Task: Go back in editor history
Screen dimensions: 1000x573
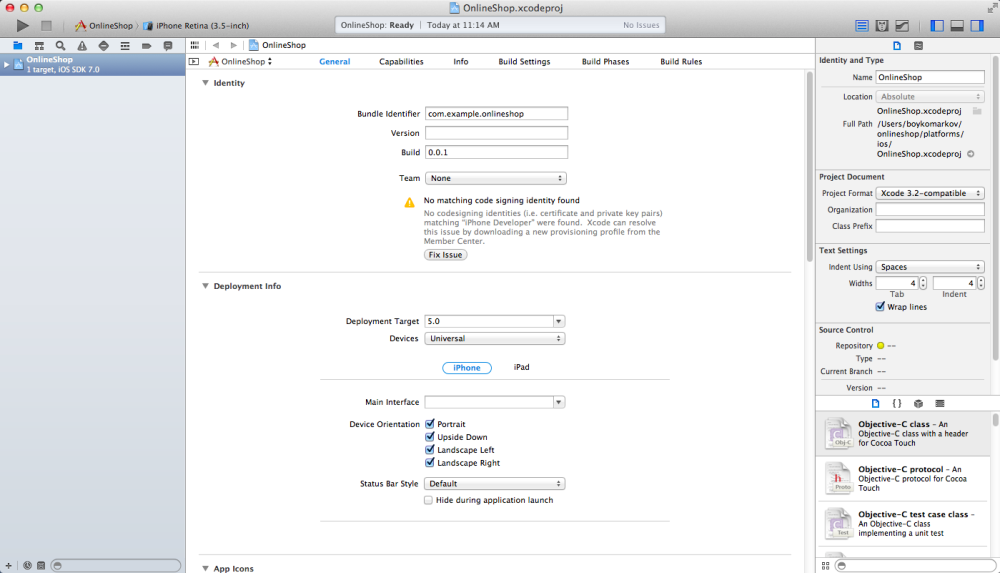Action: (x=216, y=45)
